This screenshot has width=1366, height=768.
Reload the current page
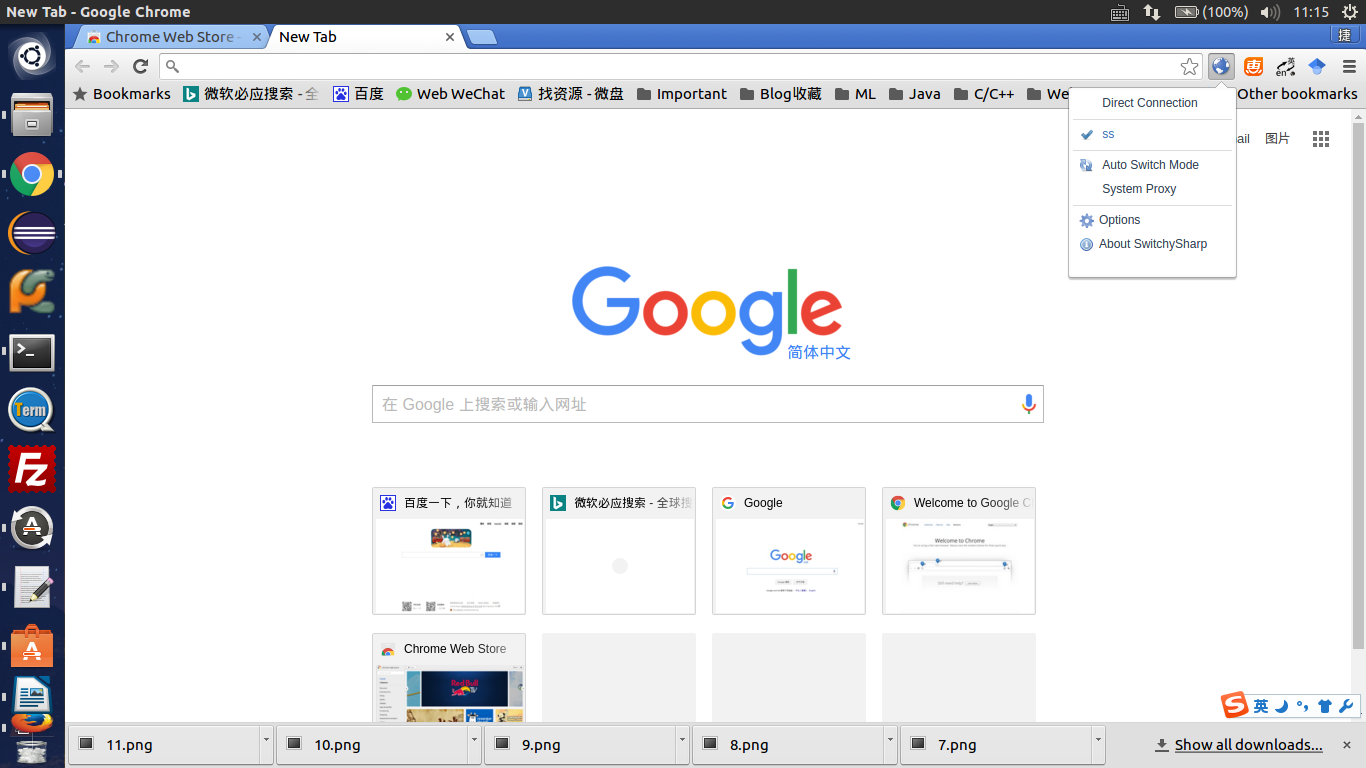pyautogui.click(x=141, y=66)
